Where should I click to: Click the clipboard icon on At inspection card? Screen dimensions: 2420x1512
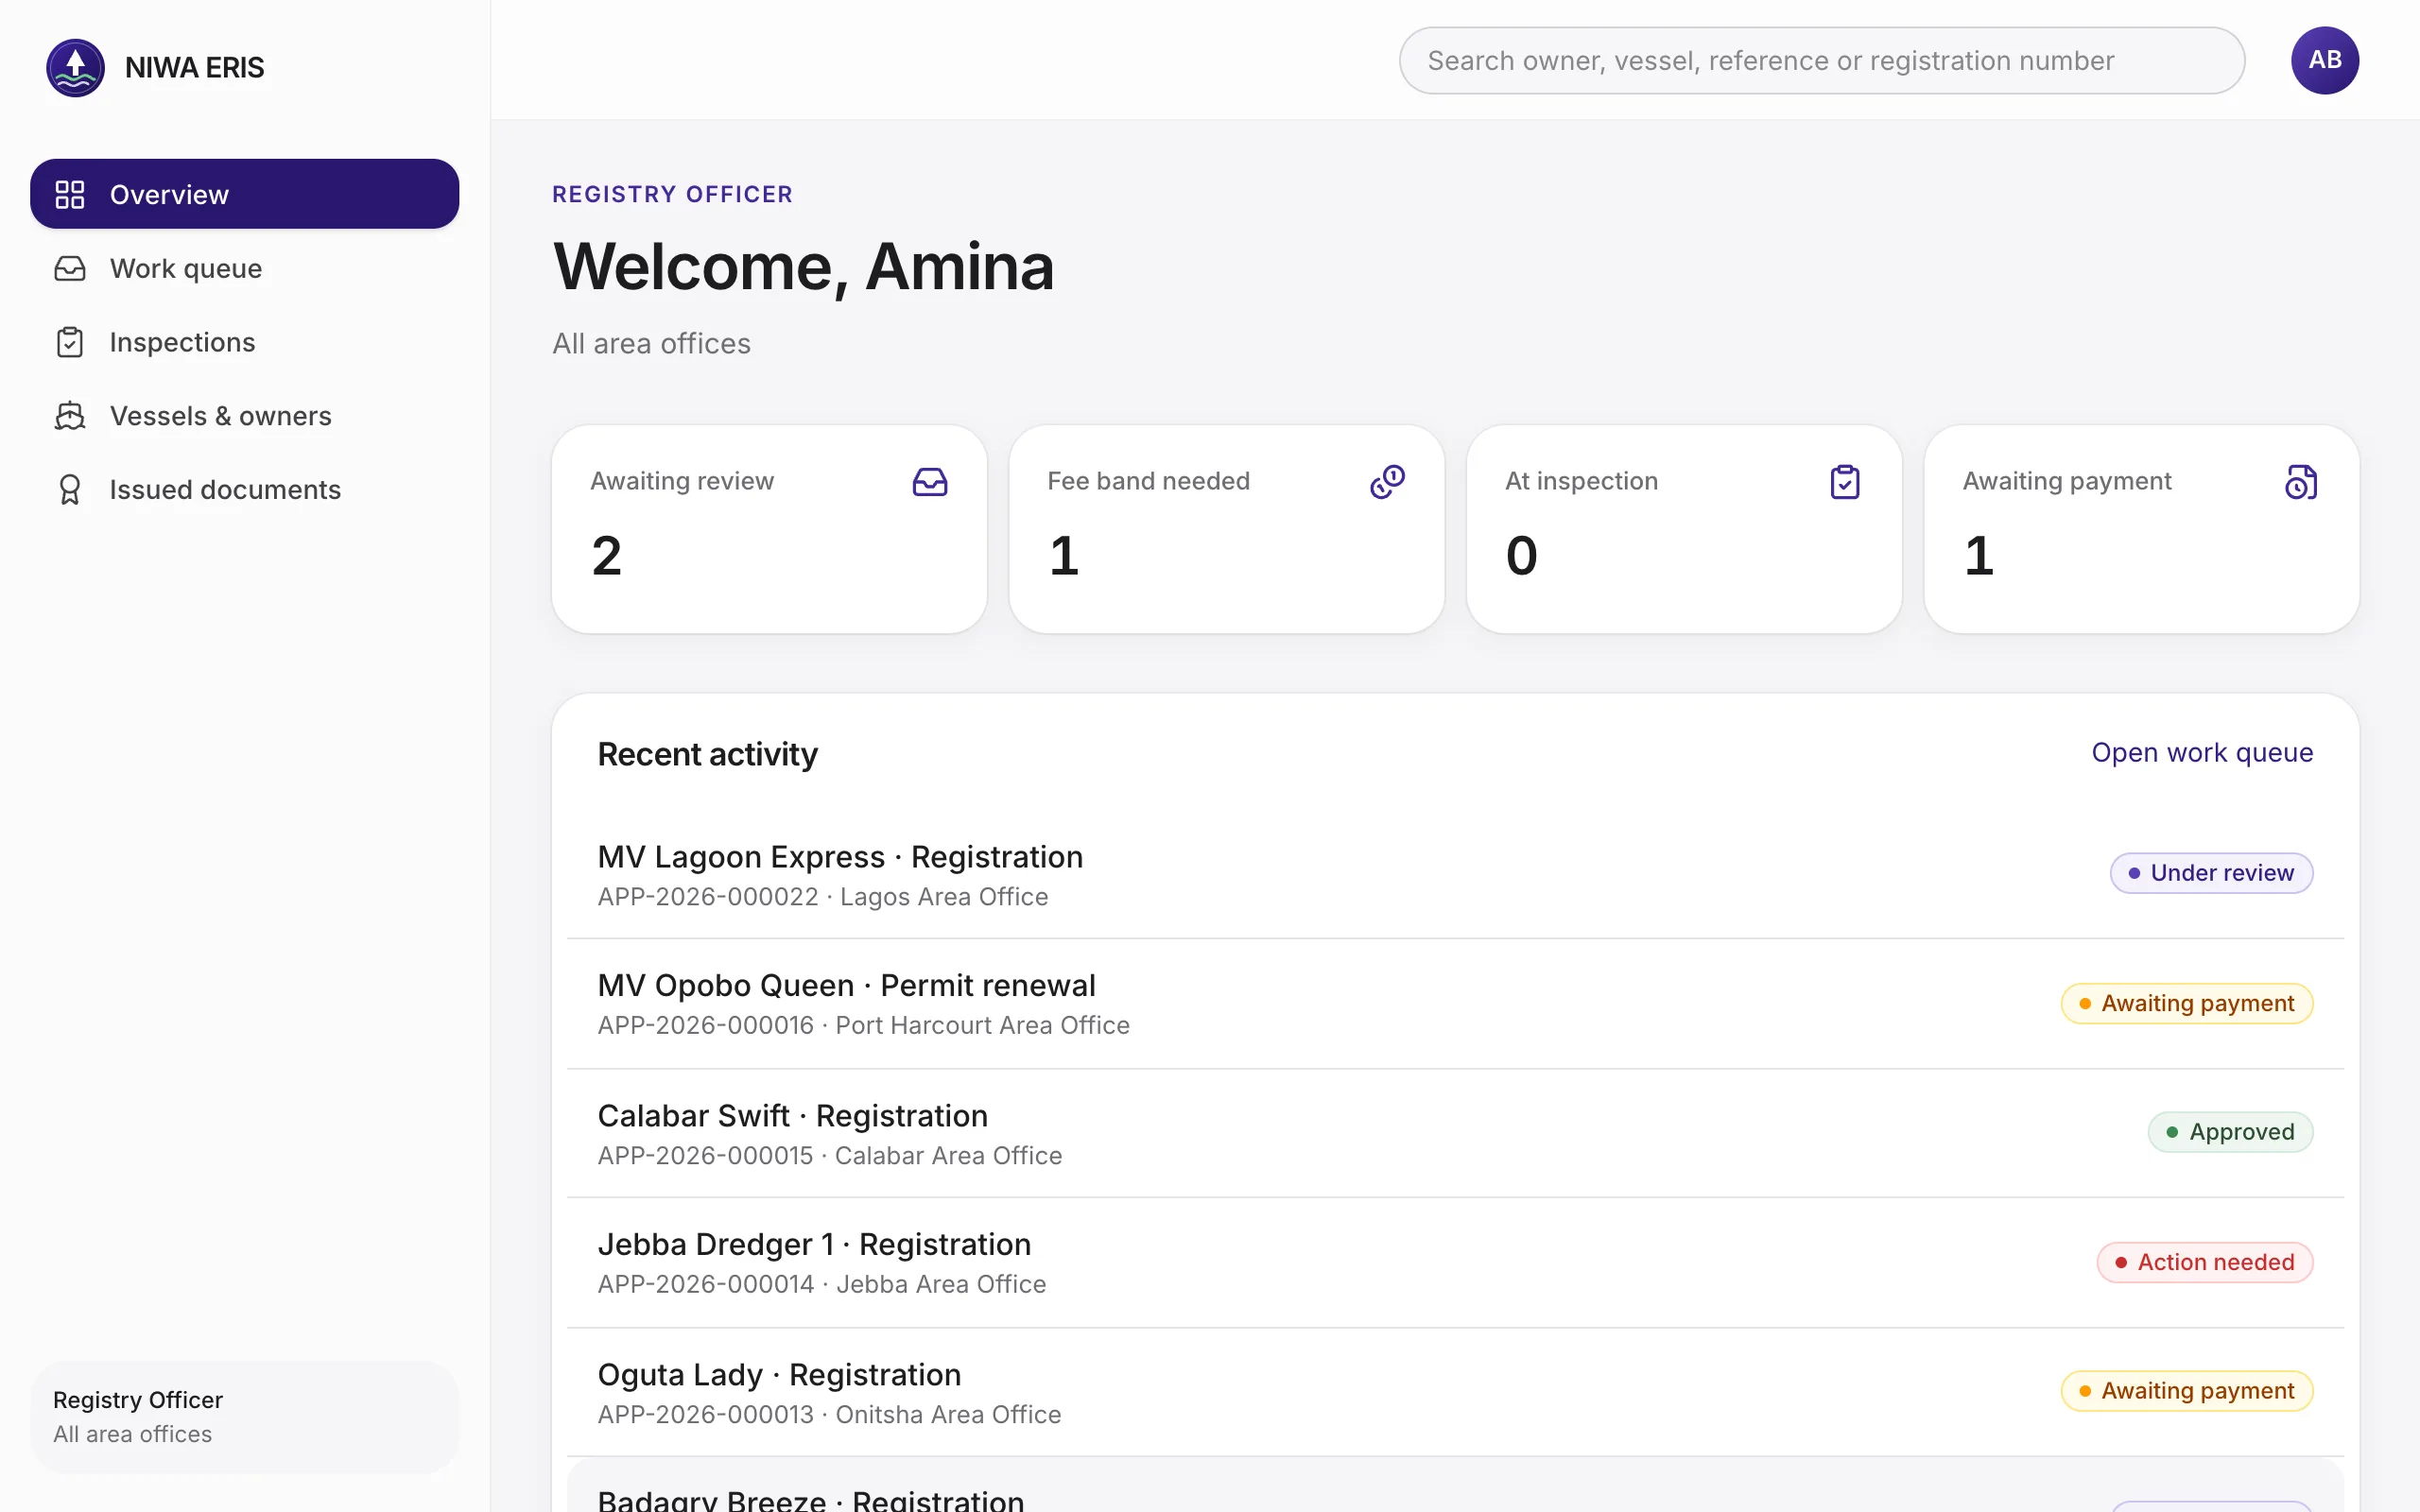point(1845,482)
